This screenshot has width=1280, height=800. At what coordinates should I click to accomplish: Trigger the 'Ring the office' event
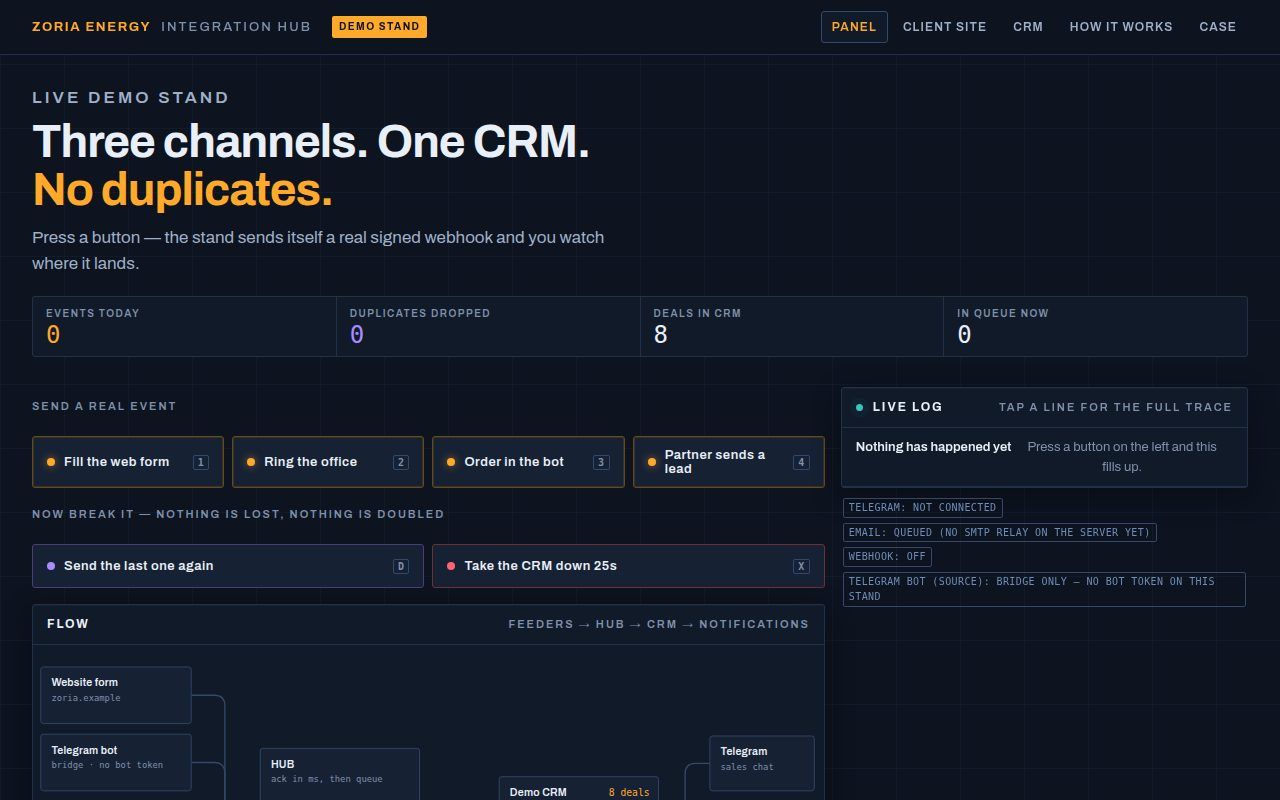click(328, 462)
